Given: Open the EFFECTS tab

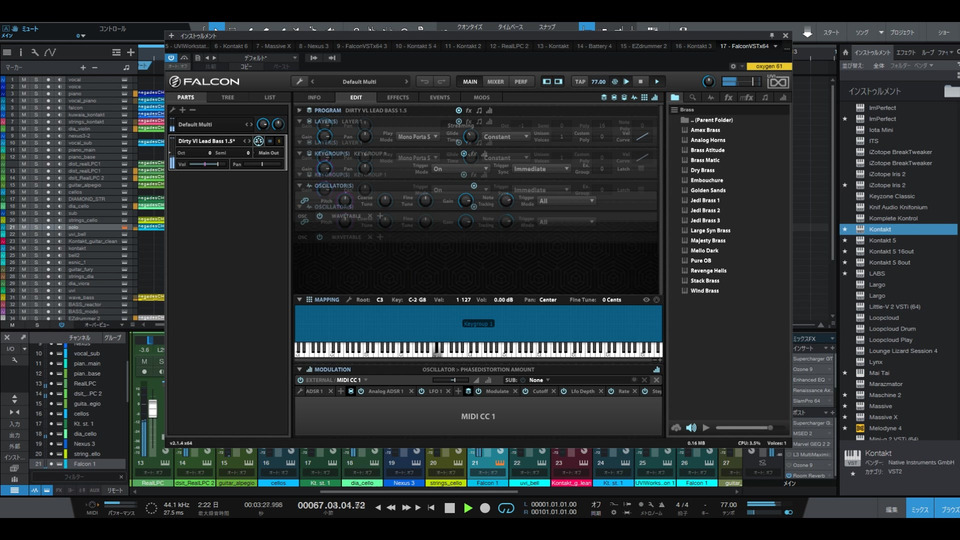Looking at the screenshot, I should (x=398, y=97).
